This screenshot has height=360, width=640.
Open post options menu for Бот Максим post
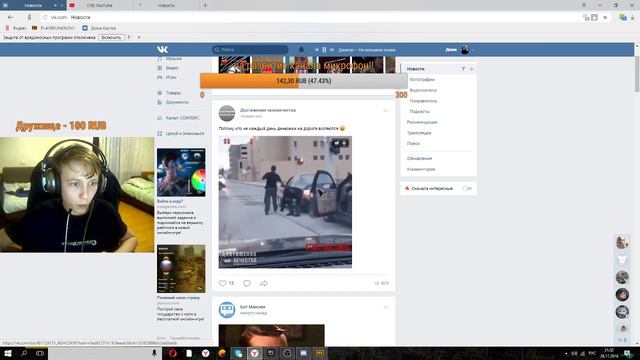385,307
